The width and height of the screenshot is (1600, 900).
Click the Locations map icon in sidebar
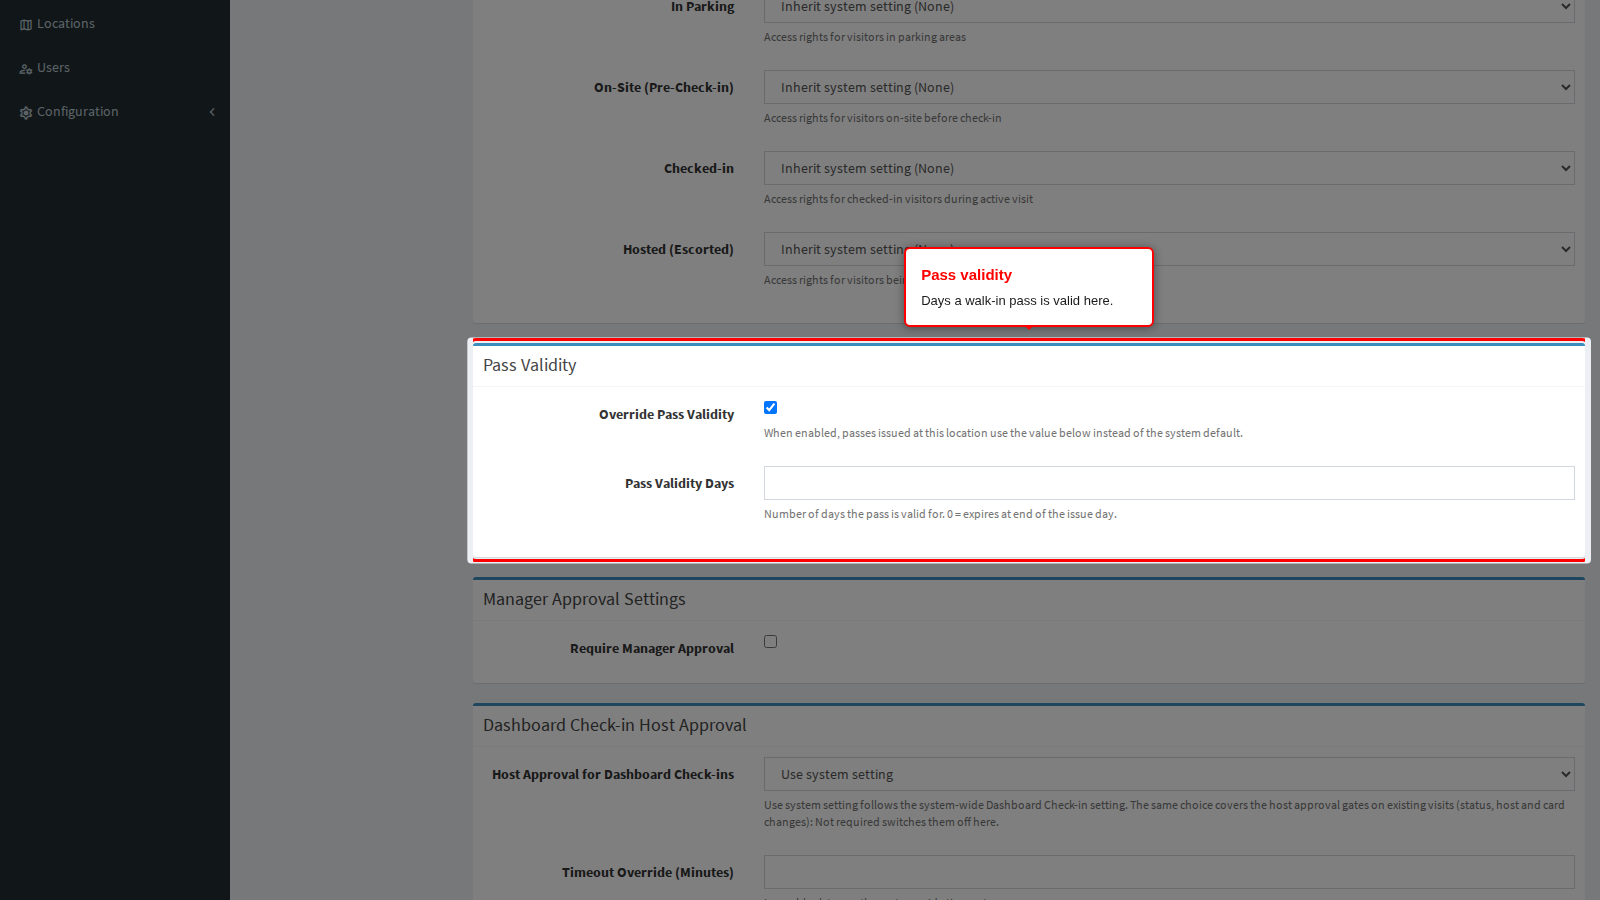pos(26,24)
